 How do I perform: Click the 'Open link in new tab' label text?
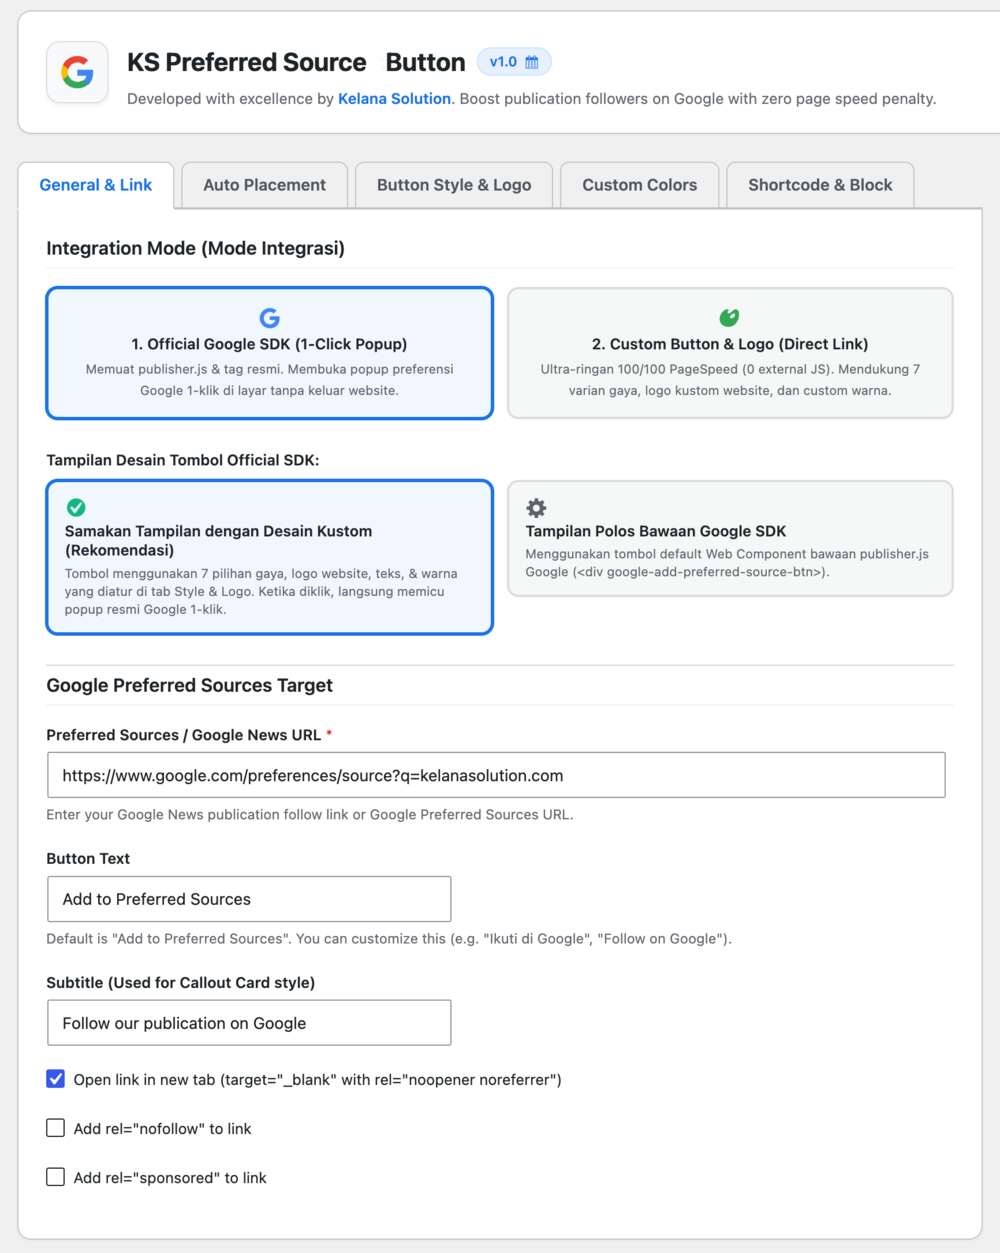(317, 1080)
